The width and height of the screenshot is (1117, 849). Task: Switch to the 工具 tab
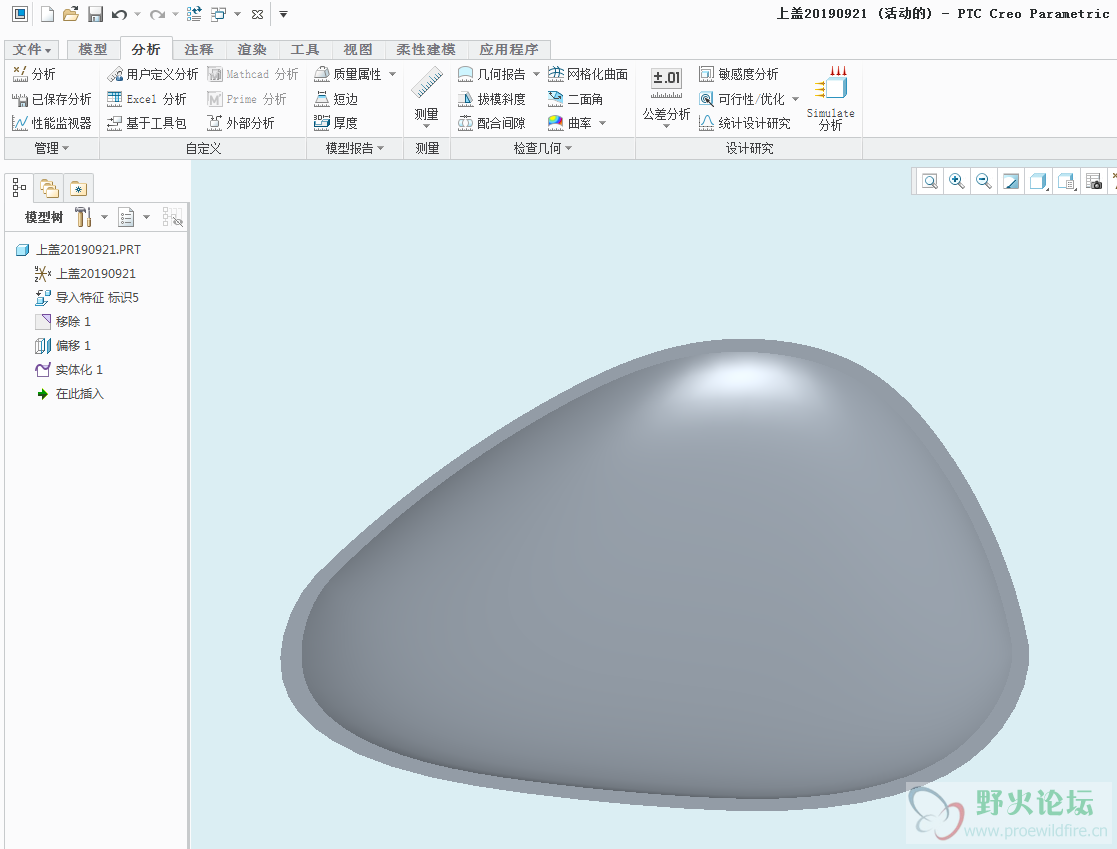[305, 49]
